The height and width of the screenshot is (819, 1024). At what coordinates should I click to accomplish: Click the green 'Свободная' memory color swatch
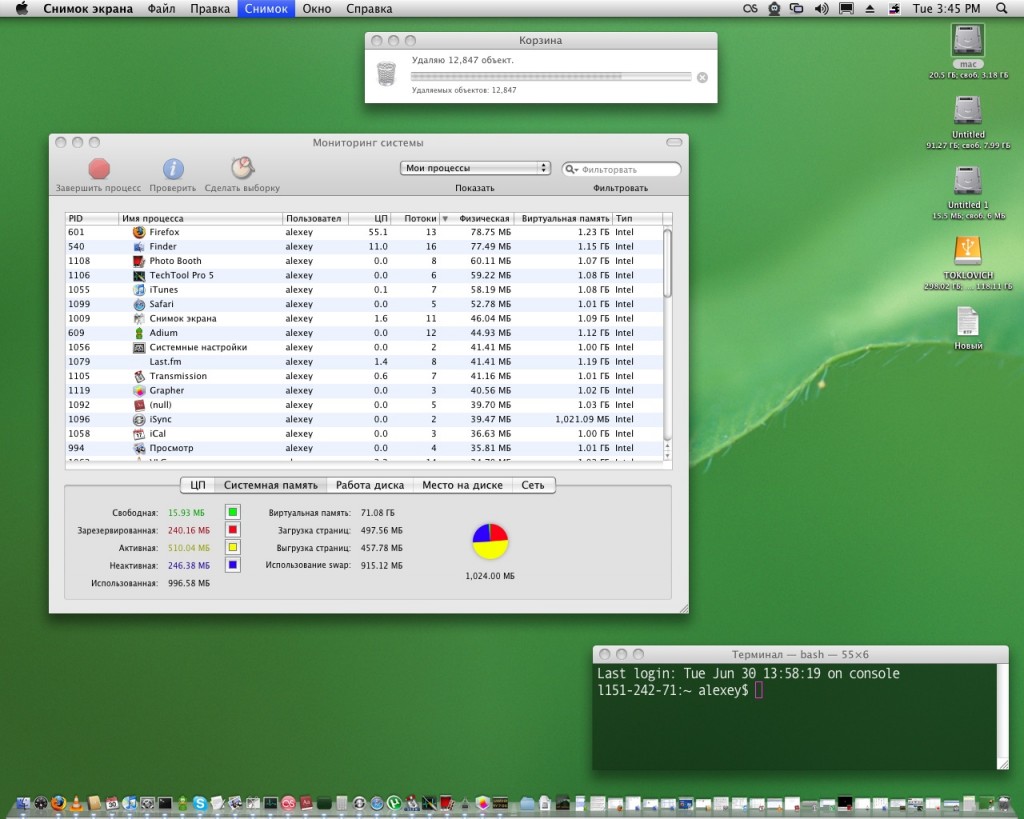232,512
